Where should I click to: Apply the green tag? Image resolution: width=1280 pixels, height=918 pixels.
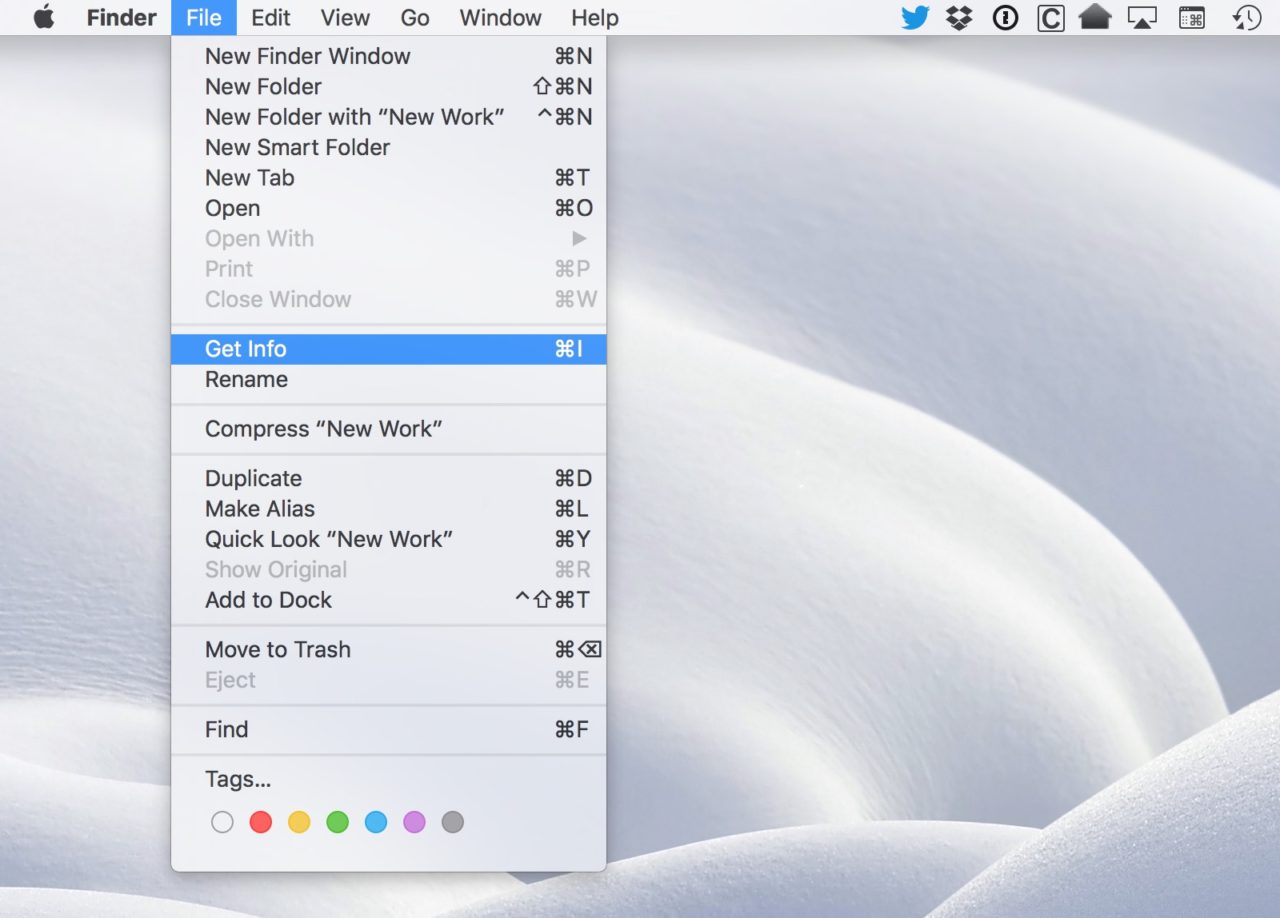(338, 822)
